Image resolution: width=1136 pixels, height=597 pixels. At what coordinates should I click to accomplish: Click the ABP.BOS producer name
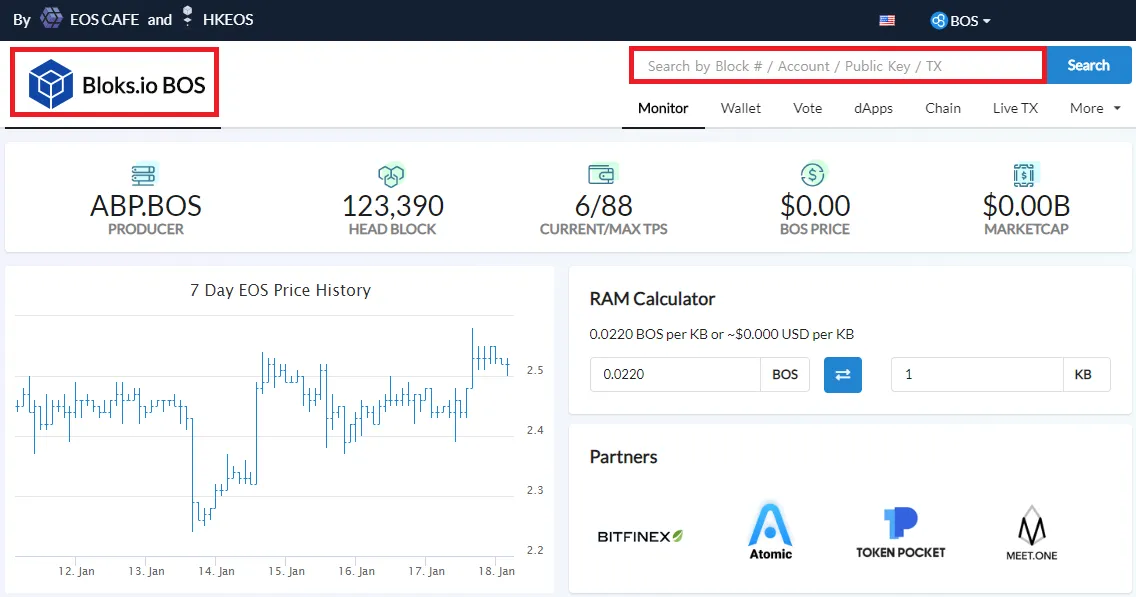(146, 206)
